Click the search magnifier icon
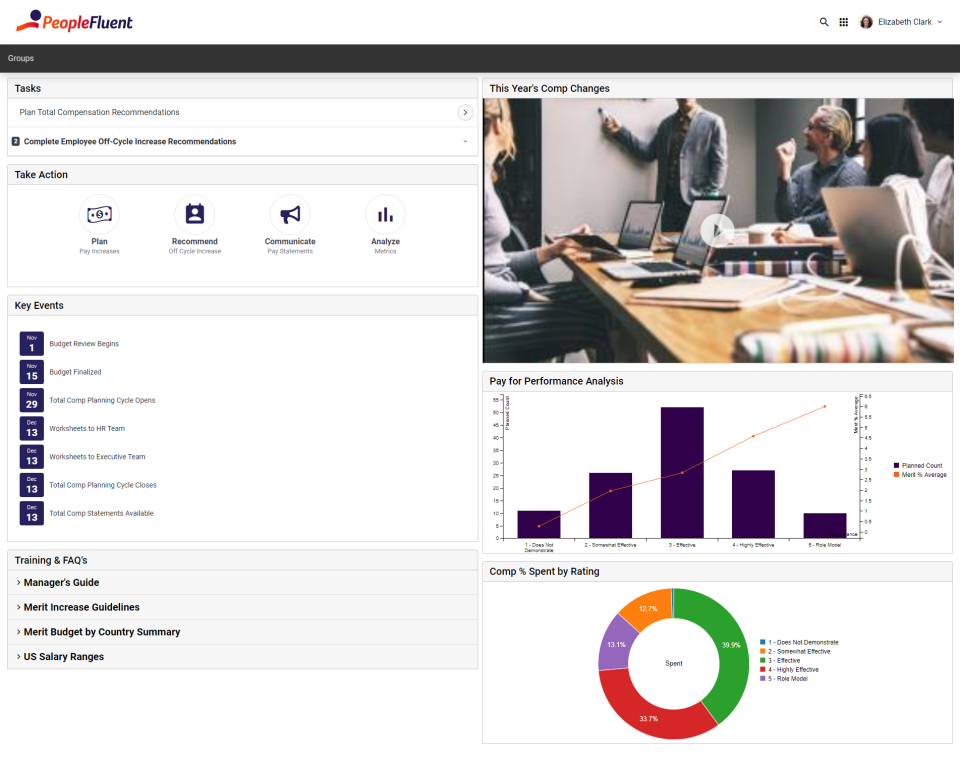The height and width of the screenshot is (757, 960). pyautogui.click(x=824, y=21)
